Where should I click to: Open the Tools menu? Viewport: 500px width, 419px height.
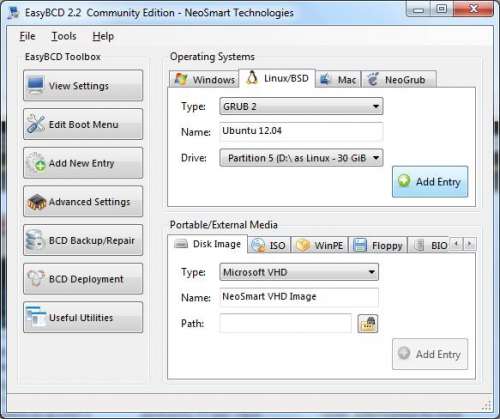[x=64, y=36]
